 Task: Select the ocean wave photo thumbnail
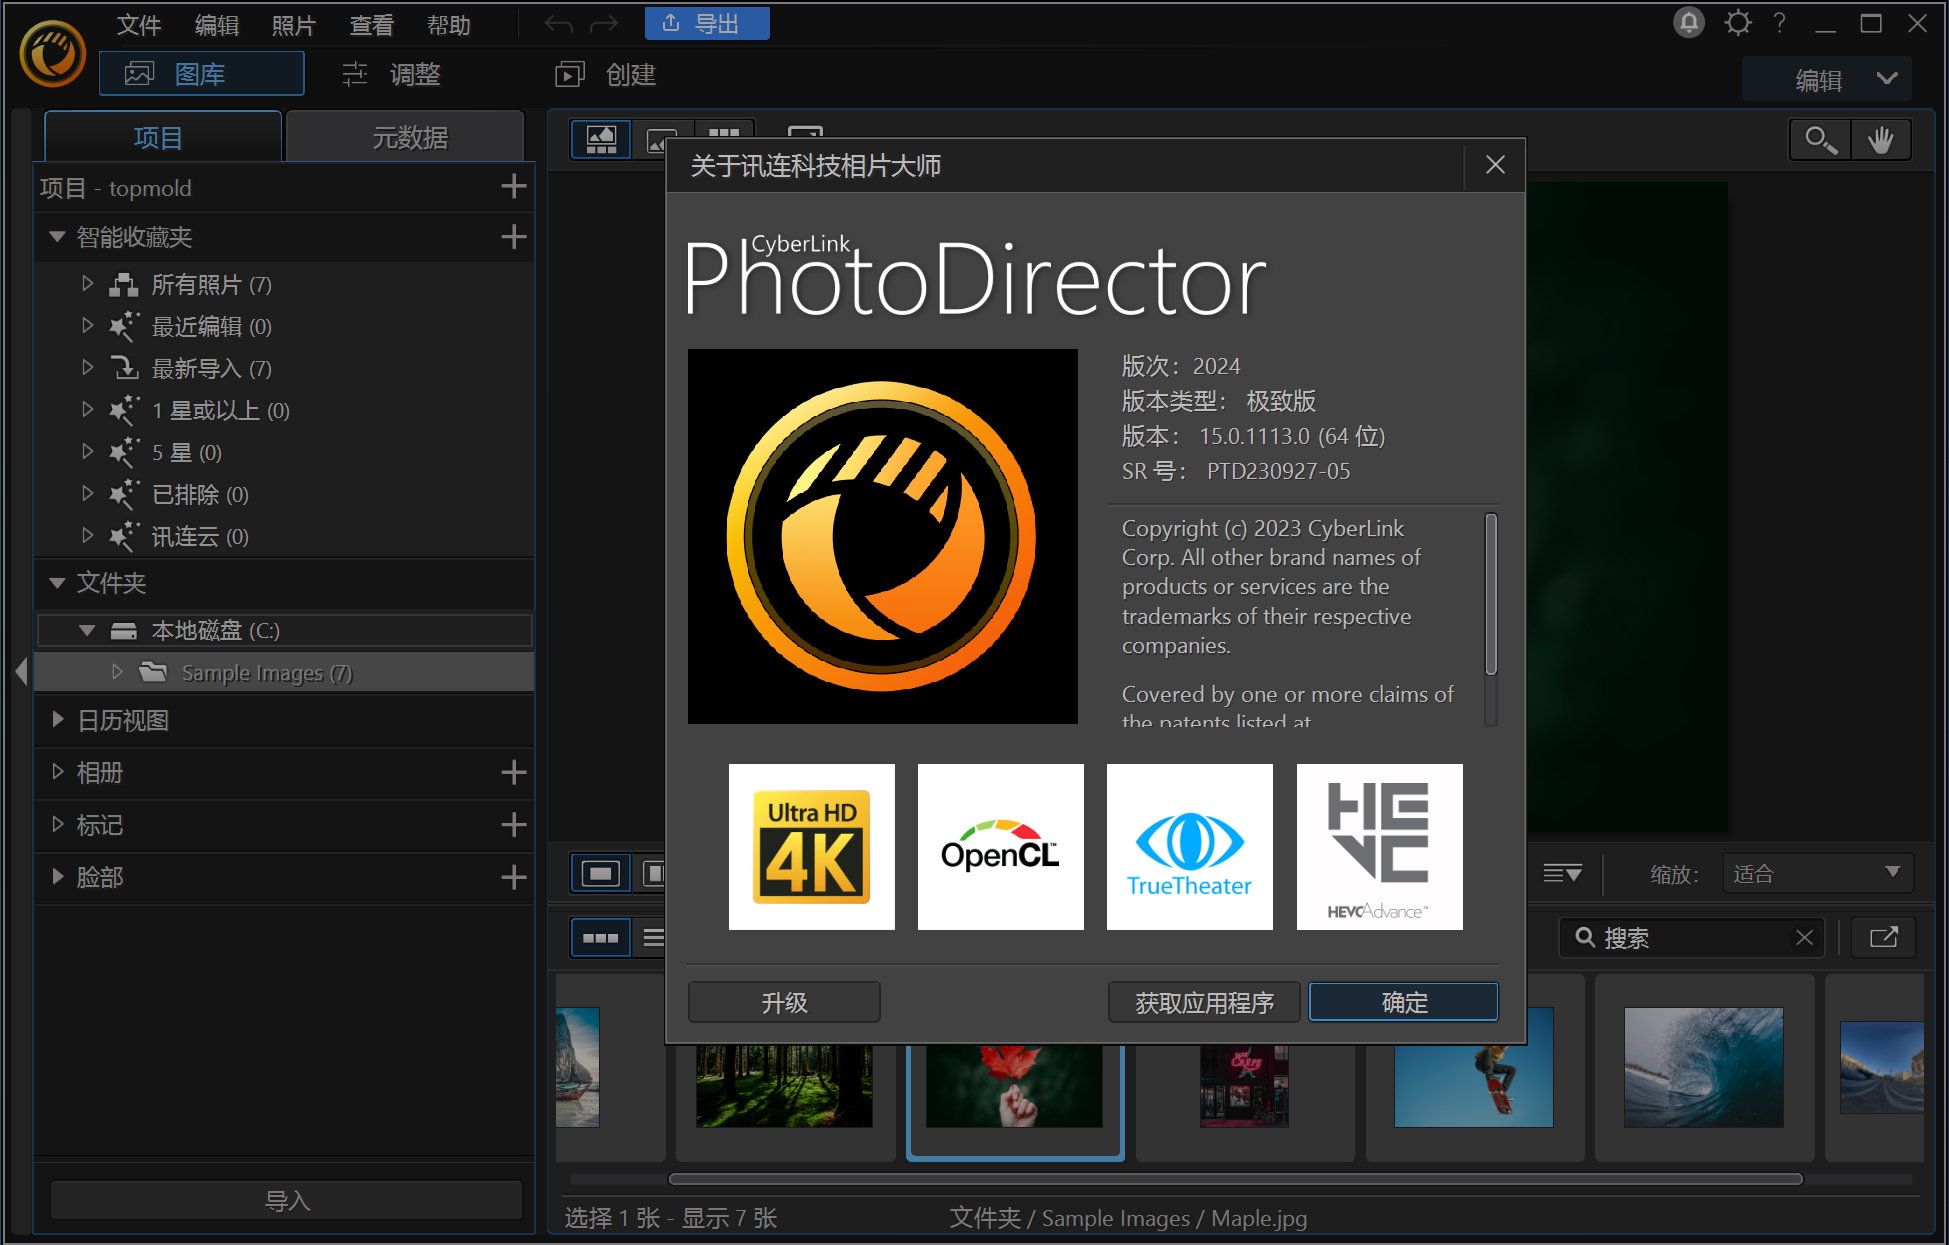(1703, 1067)
